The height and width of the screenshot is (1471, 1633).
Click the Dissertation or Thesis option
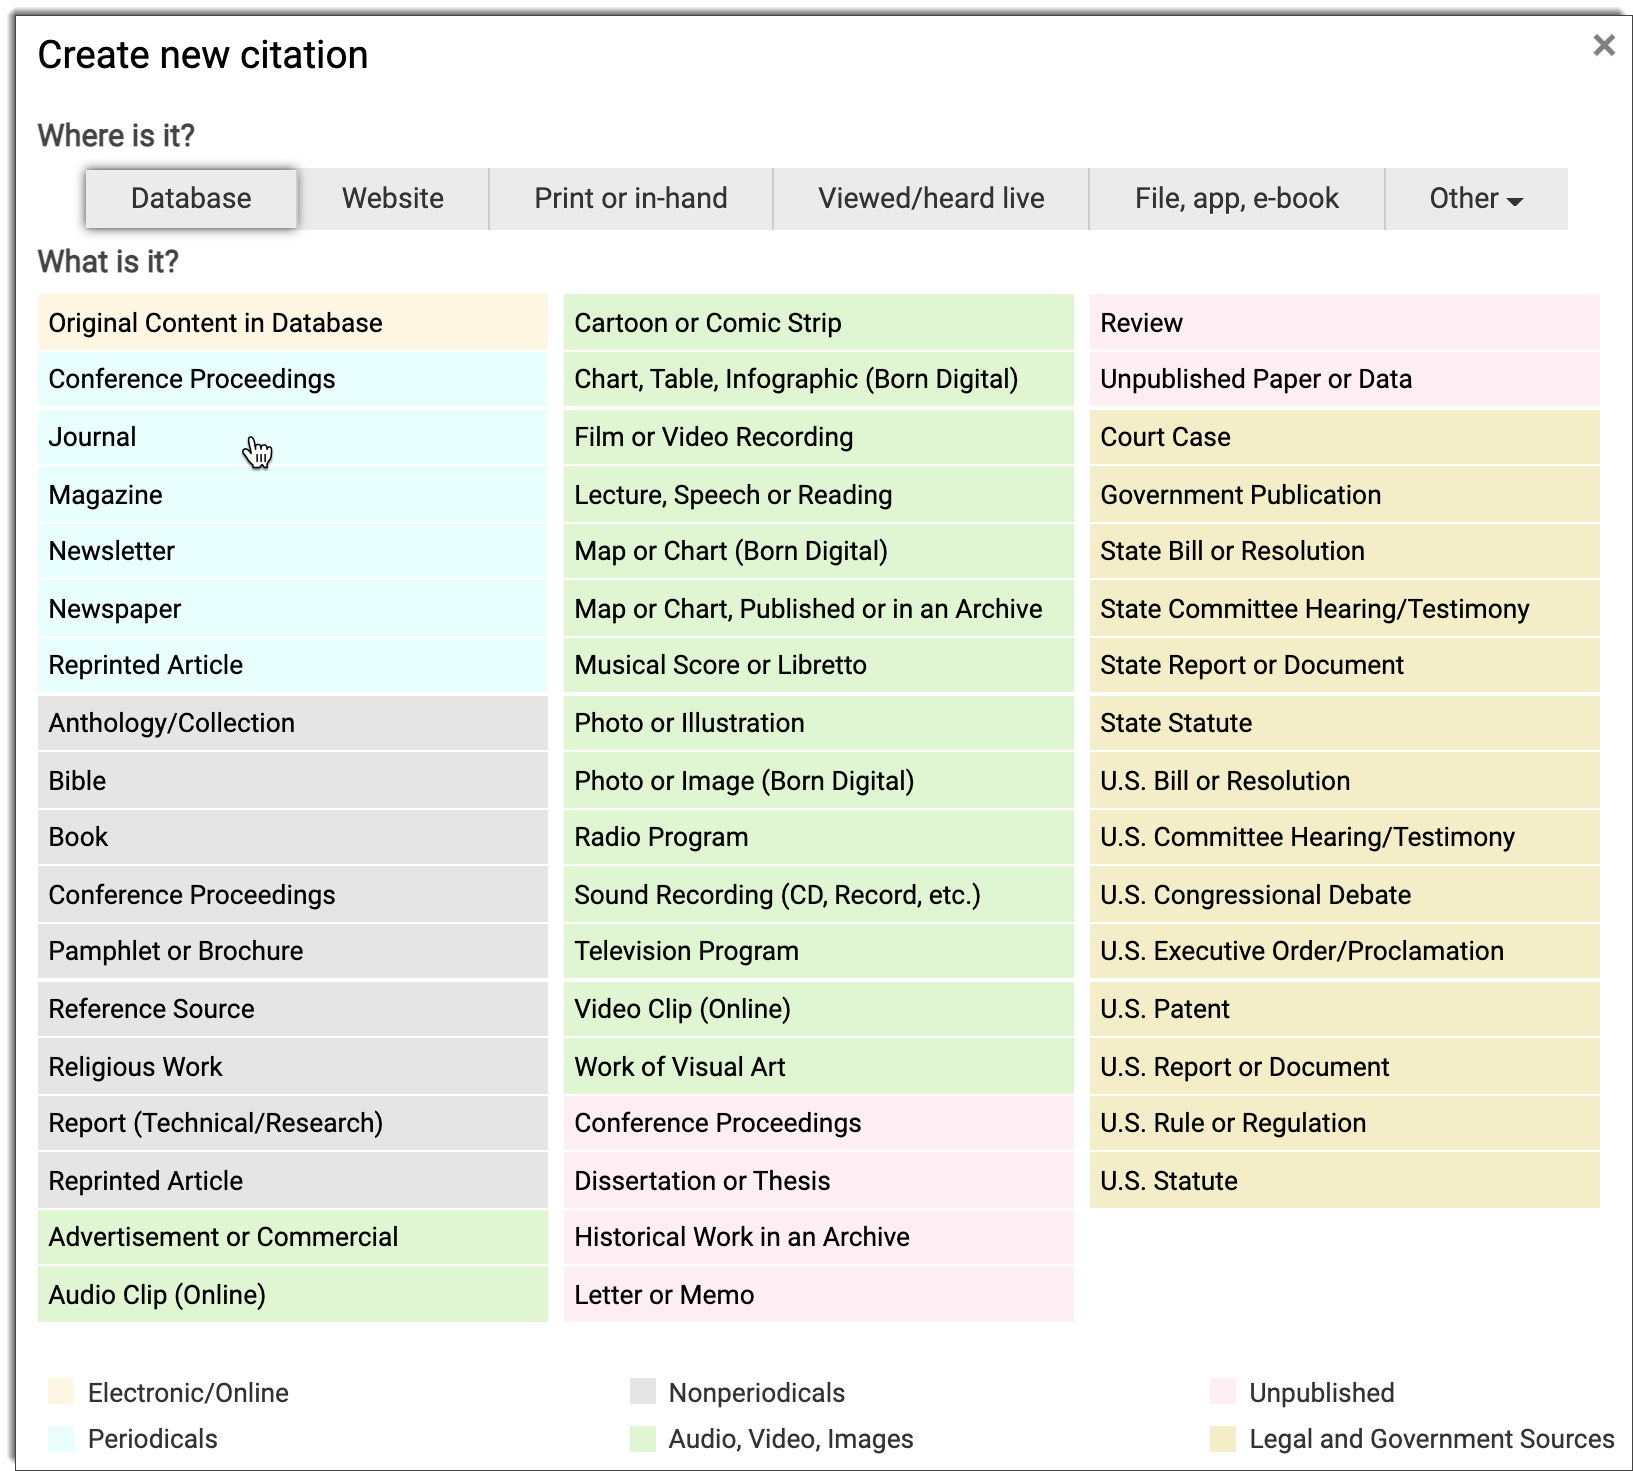[702, 1181]
